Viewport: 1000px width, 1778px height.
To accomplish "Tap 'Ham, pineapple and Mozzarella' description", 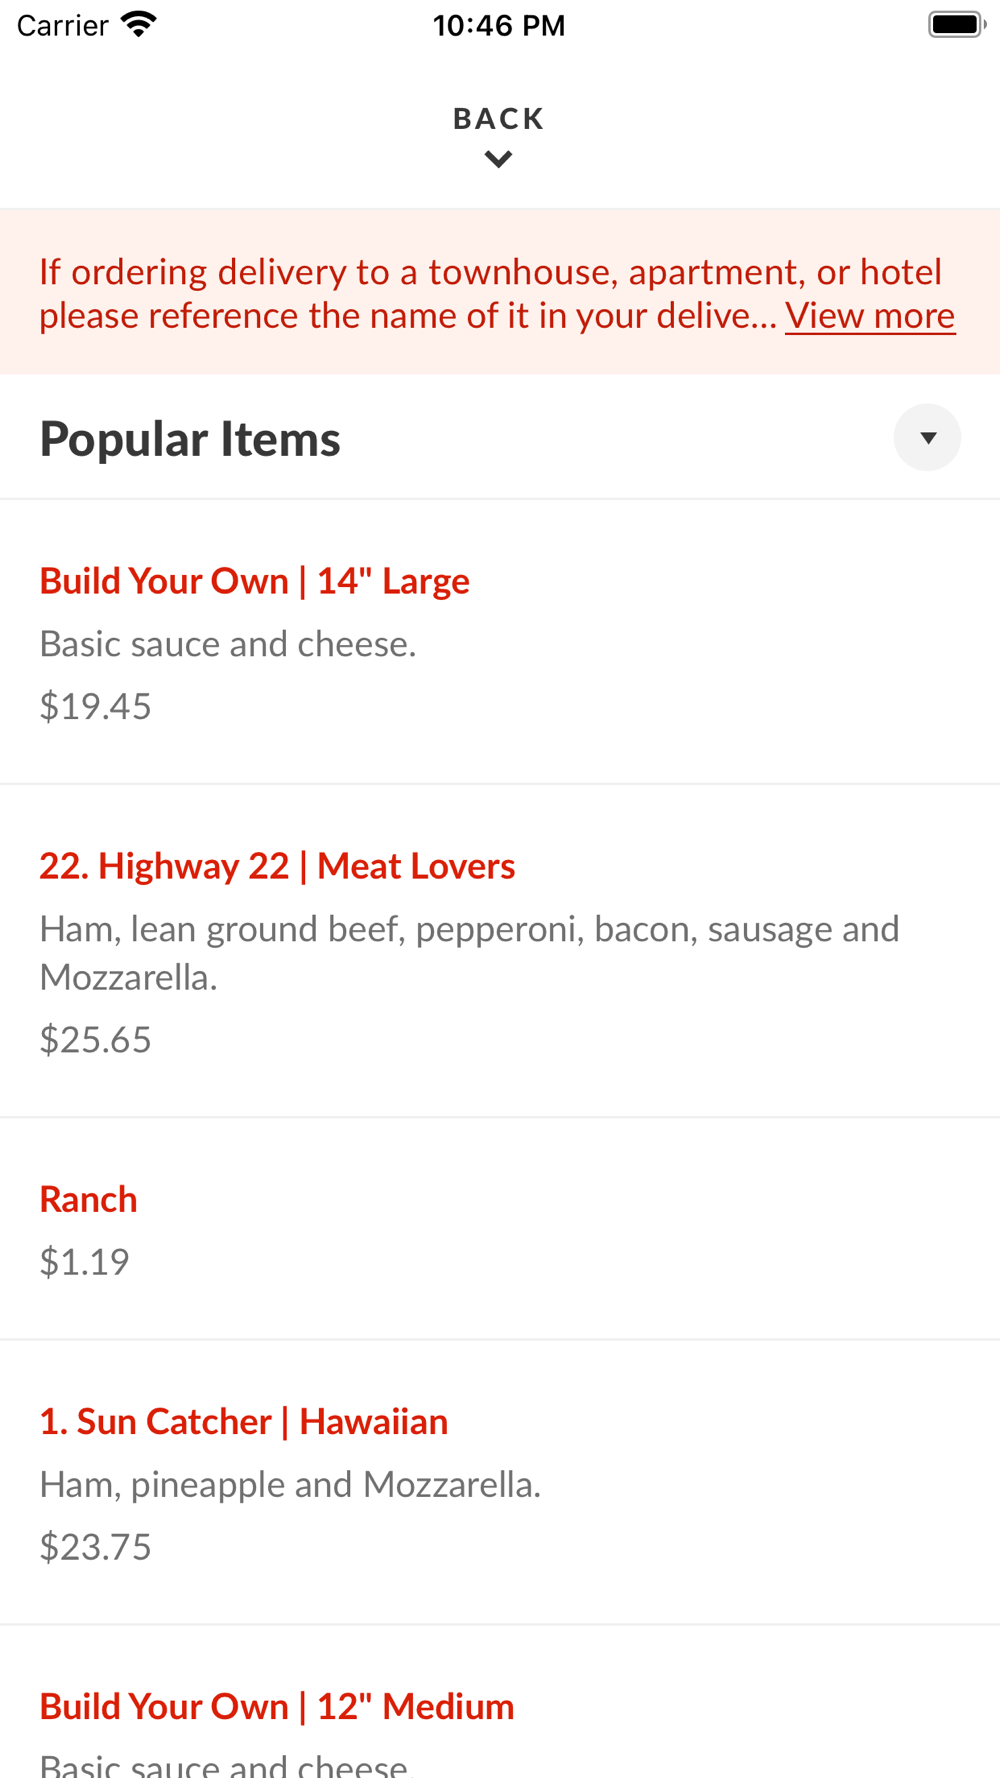I will point(290,1485).
